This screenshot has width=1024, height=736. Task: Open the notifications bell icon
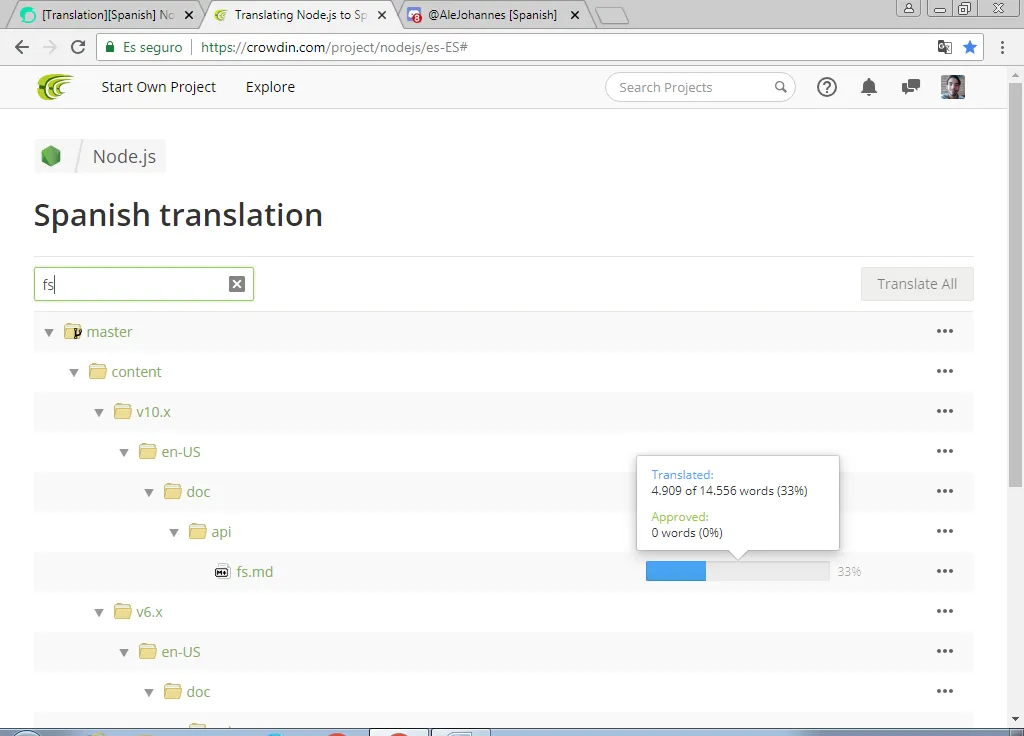[869, 87]
